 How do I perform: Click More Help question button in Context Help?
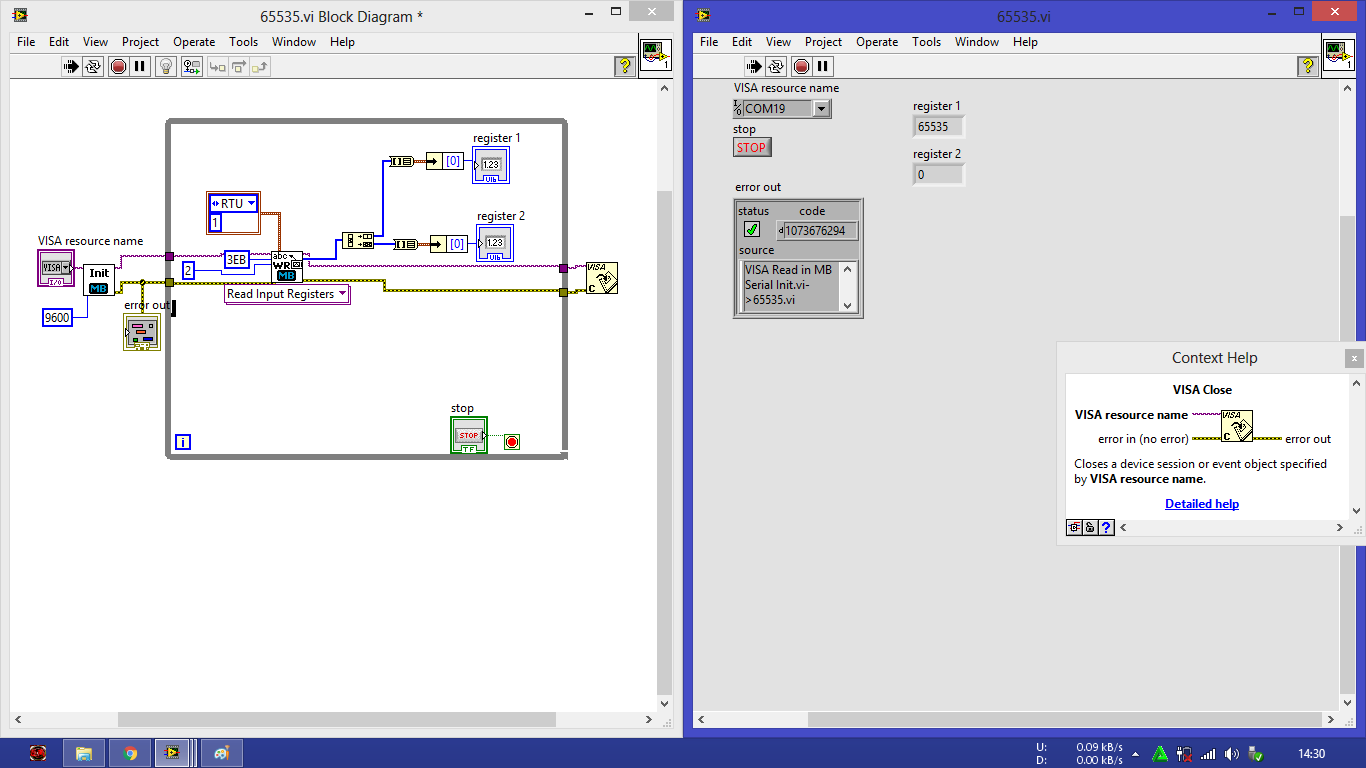pyautogui.click(x=1107, y=527)
